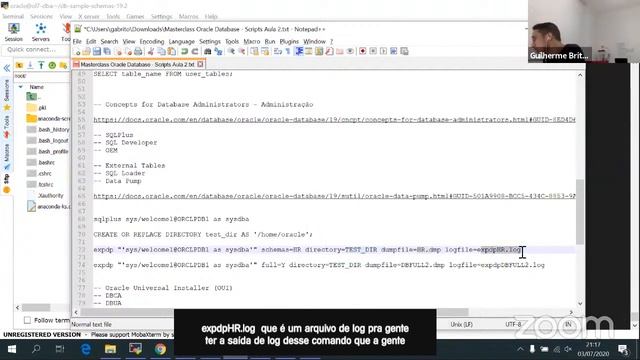
Task: Open the Language menu
Action: click(x=182, y=42)
